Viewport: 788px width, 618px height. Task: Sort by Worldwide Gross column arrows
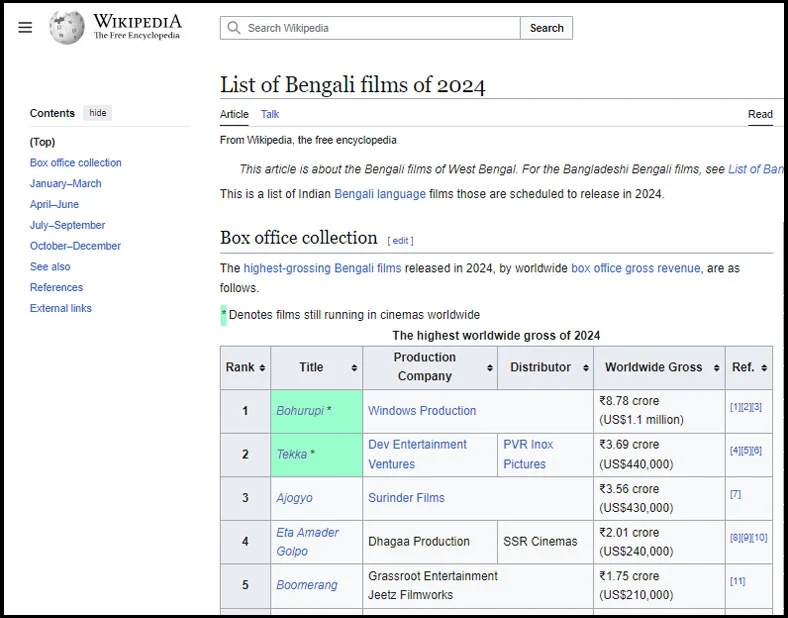716,368
